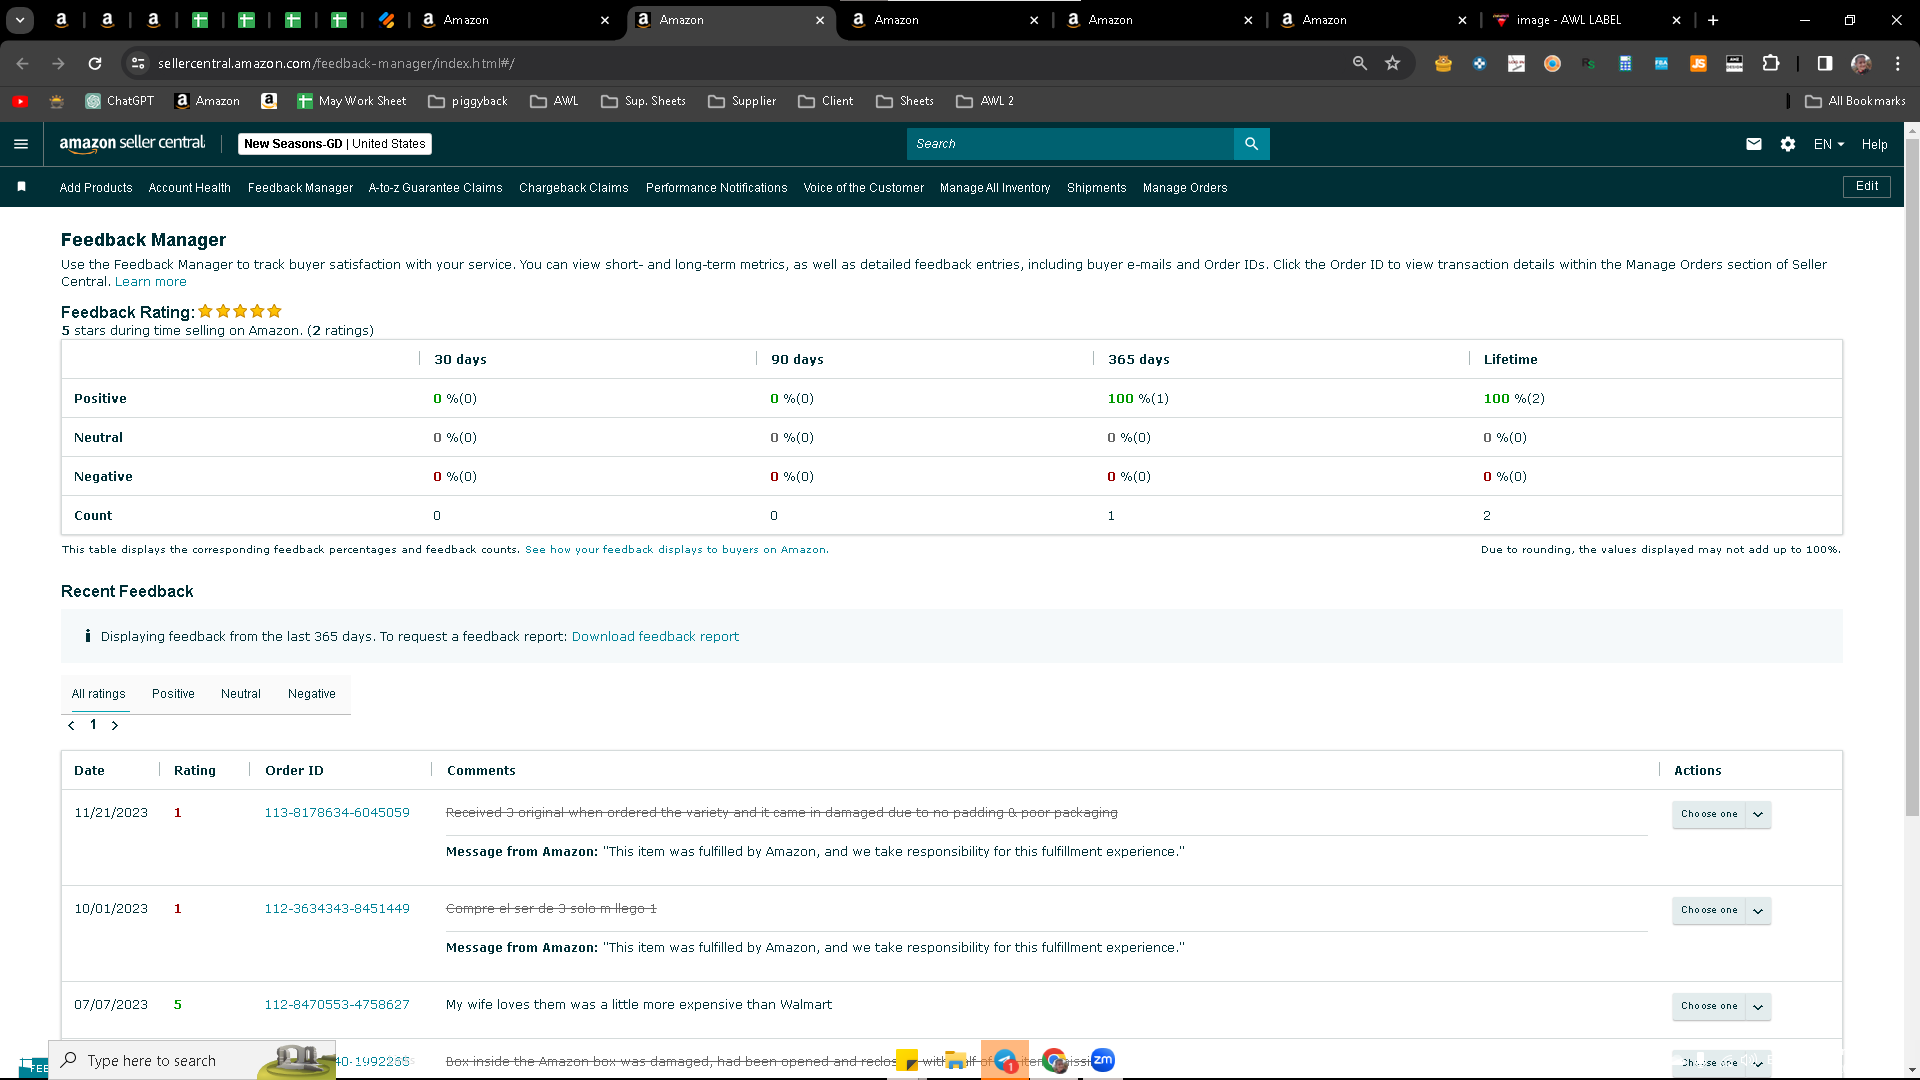Screen dimensions: 1920x1080
Task: Go to previous feedback page arrow
Action: click(x=71, y=725)
